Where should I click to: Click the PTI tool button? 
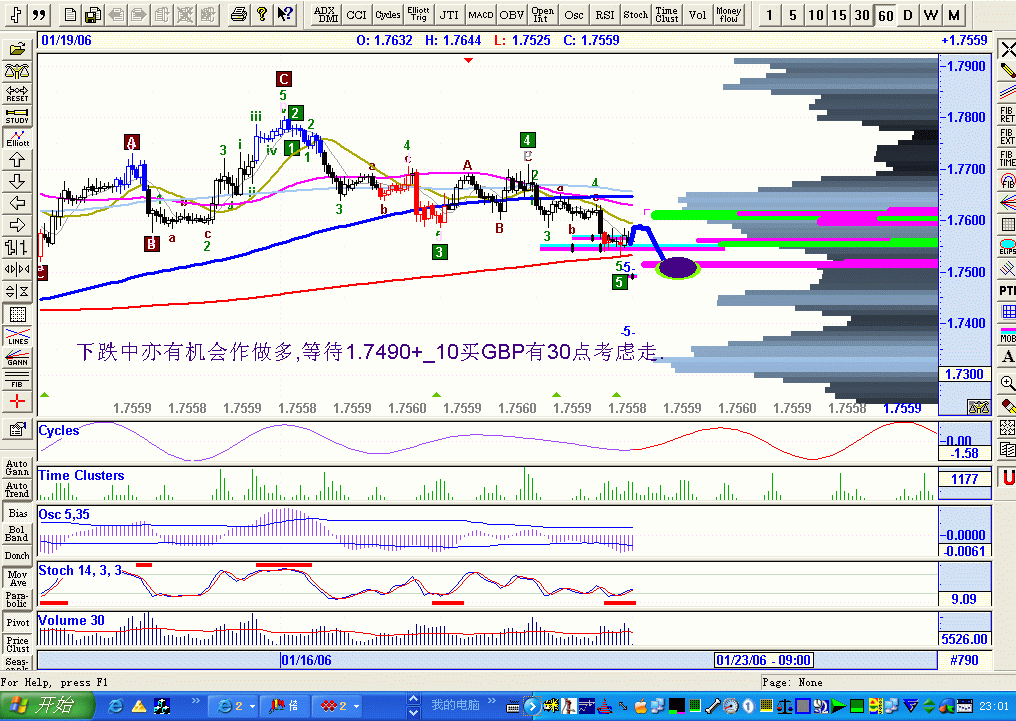click(1008, 291)
